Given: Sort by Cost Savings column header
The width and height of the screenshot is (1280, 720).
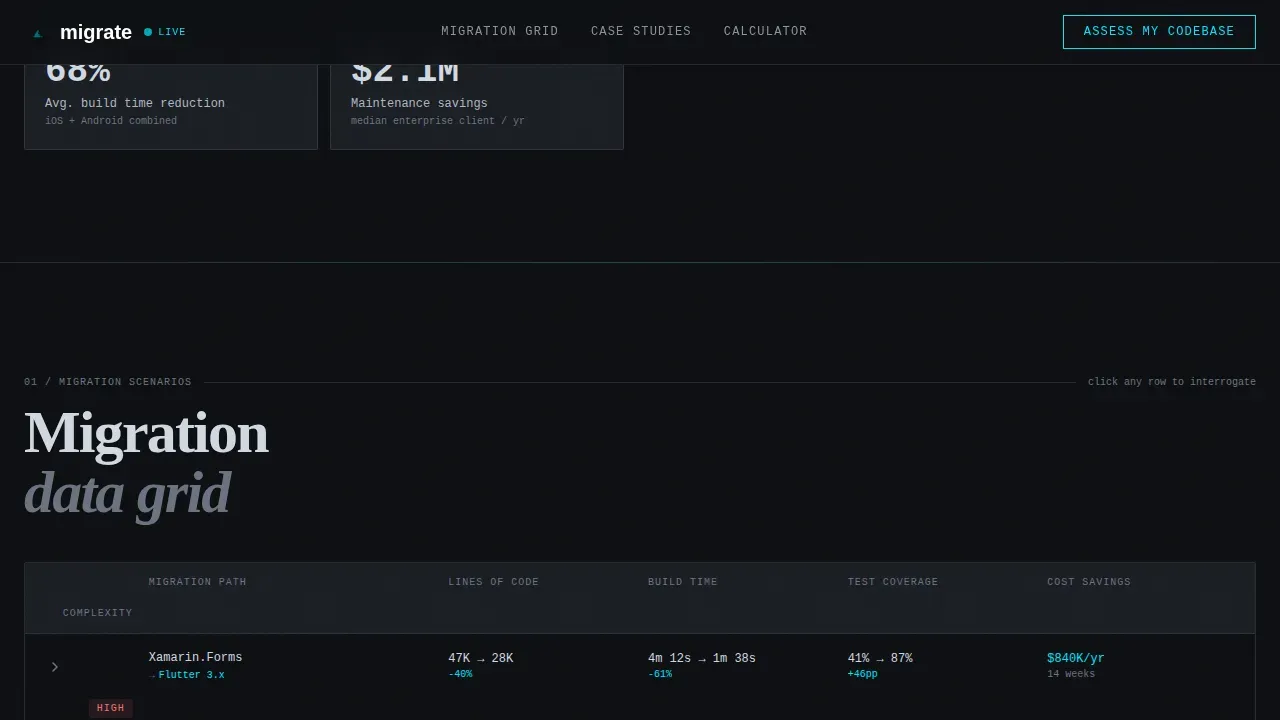Looking at the screenshot, I should pyautogui.click(x=1089, y=582).
